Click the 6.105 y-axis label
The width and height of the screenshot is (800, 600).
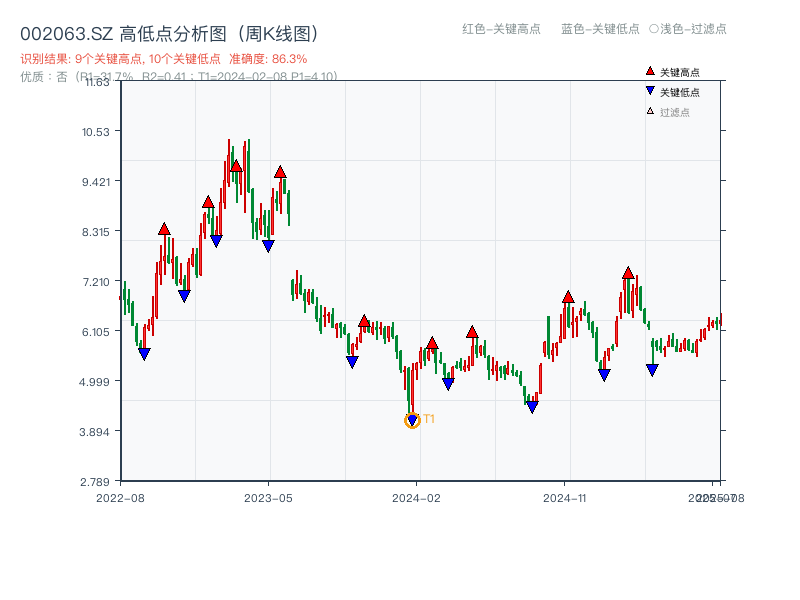click(96, 332)
